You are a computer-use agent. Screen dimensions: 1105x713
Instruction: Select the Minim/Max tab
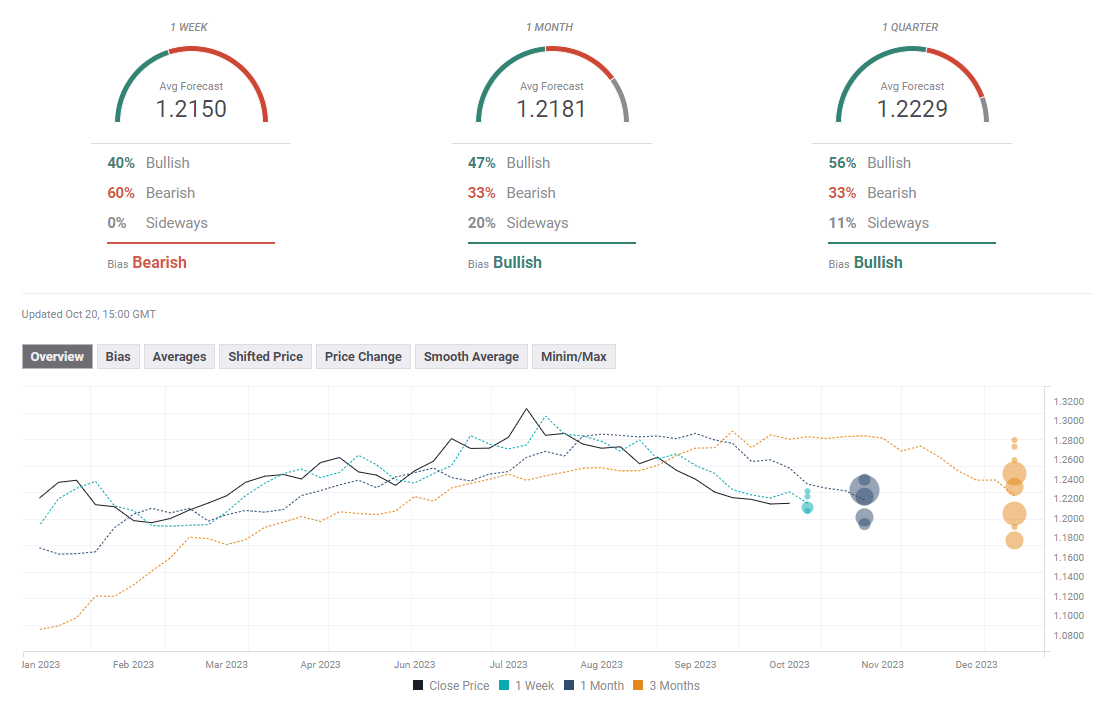click(573, 357)
